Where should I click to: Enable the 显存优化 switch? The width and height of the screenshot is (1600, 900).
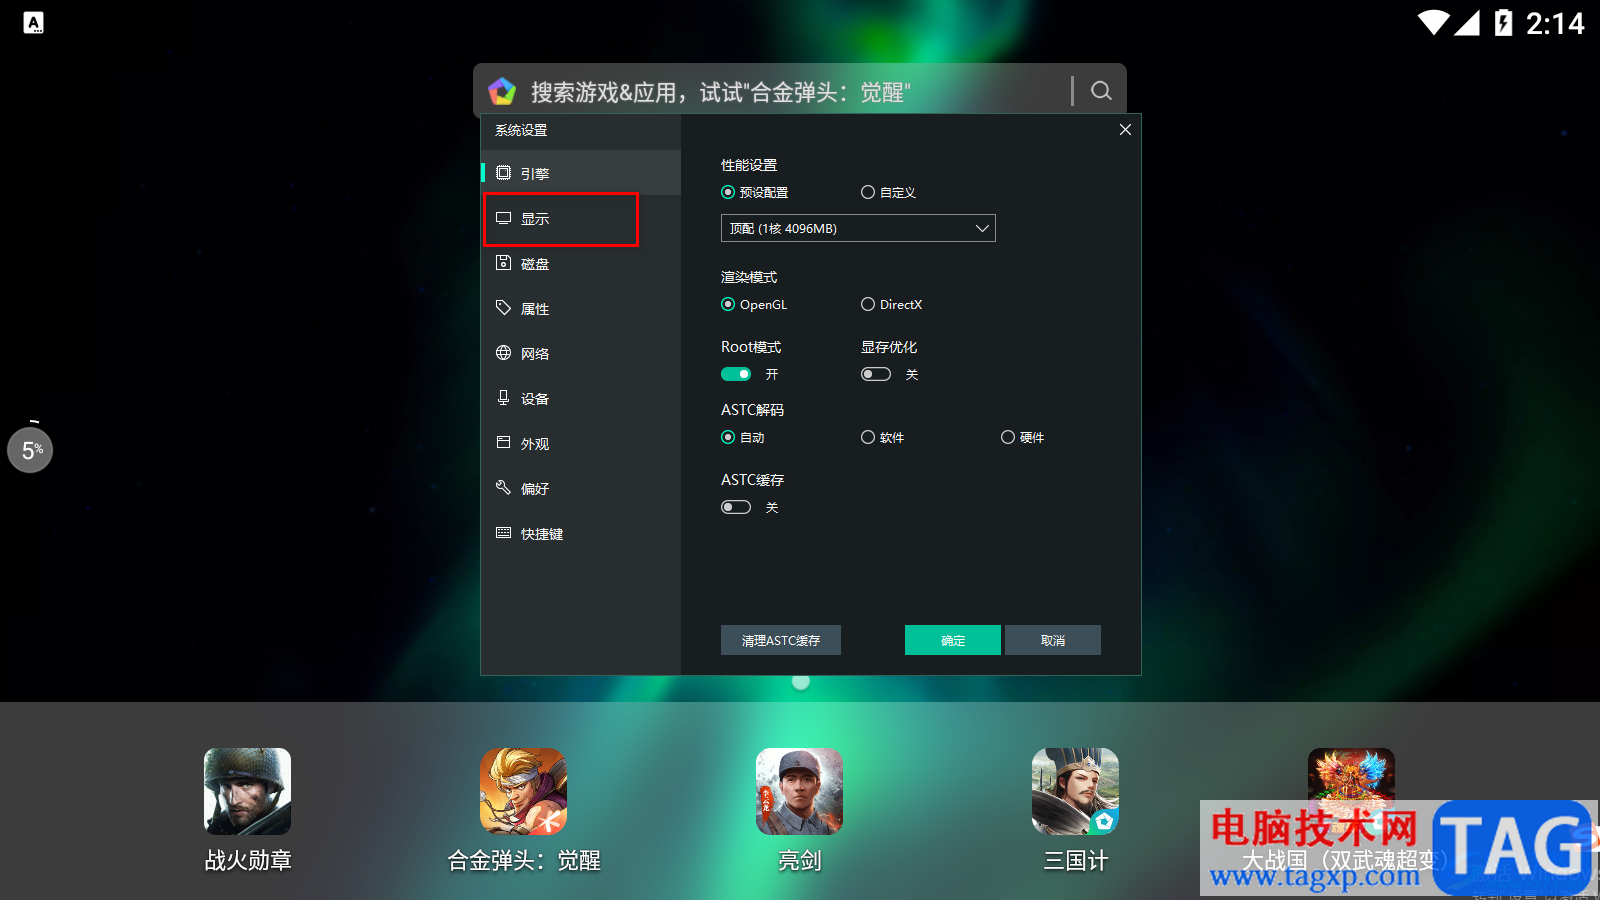point(876,374)
